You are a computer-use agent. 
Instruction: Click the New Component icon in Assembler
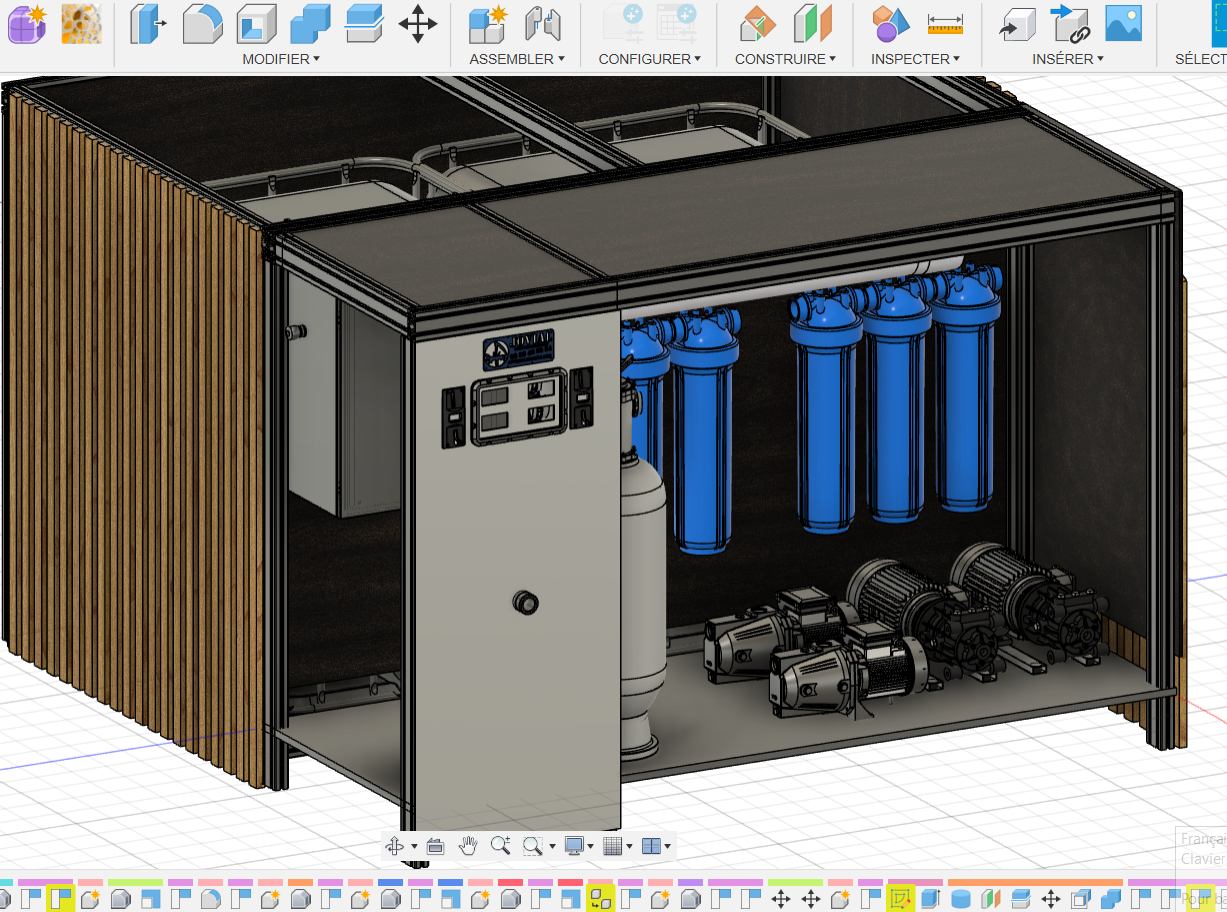tap(488, 23)
